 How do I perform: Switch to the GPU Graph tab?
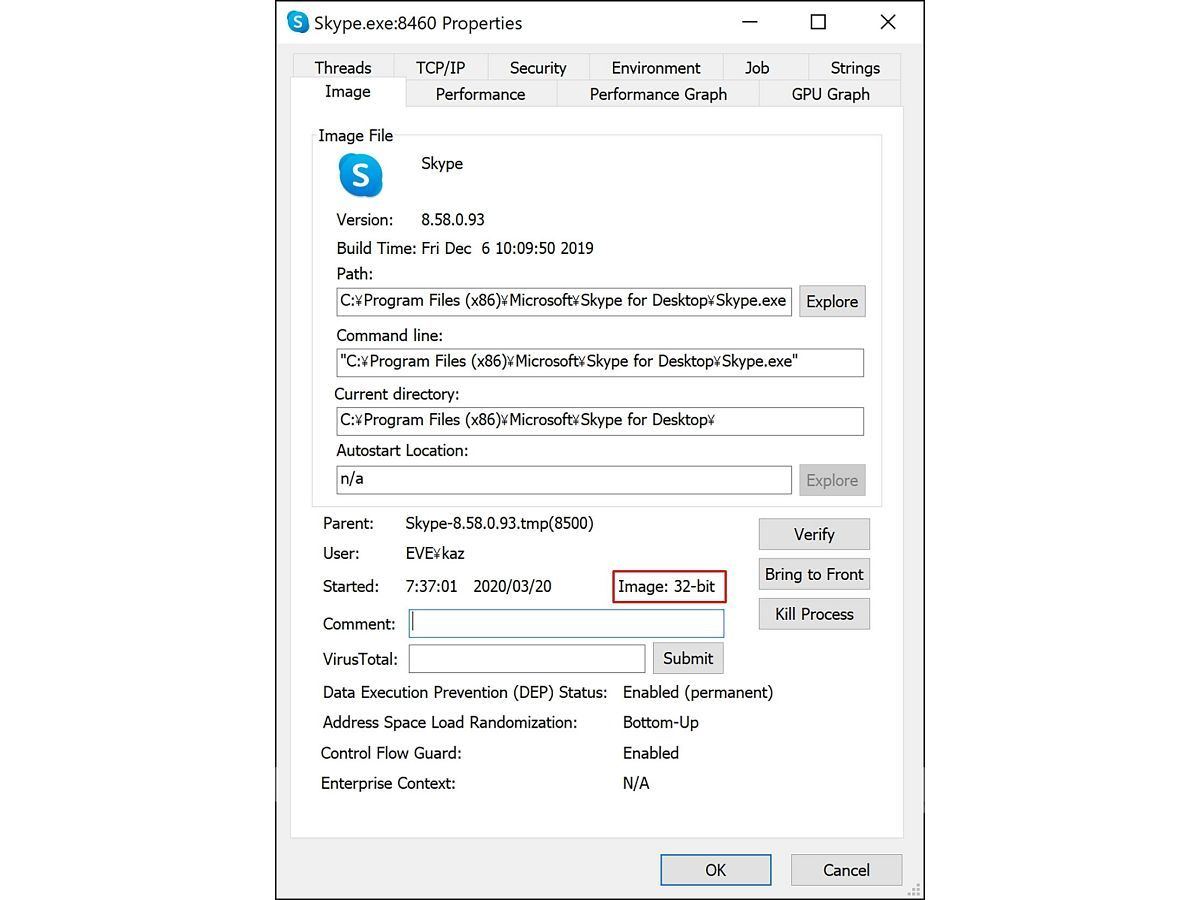point(830,94)
